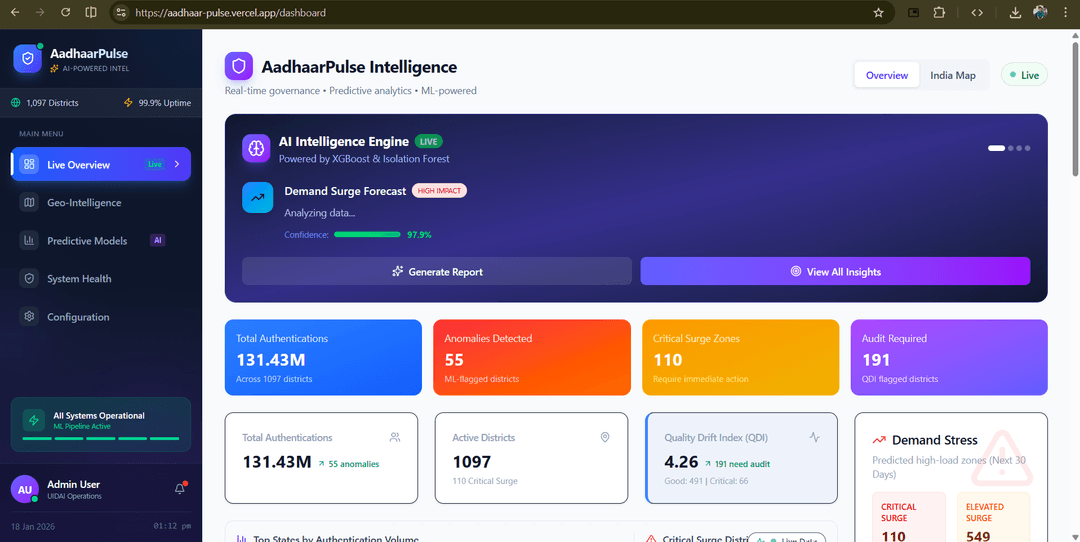The height and width of the screenshot is (542, 1080).
Task: Click the users icon in Total Authentications card
Action: click(395, 437)
